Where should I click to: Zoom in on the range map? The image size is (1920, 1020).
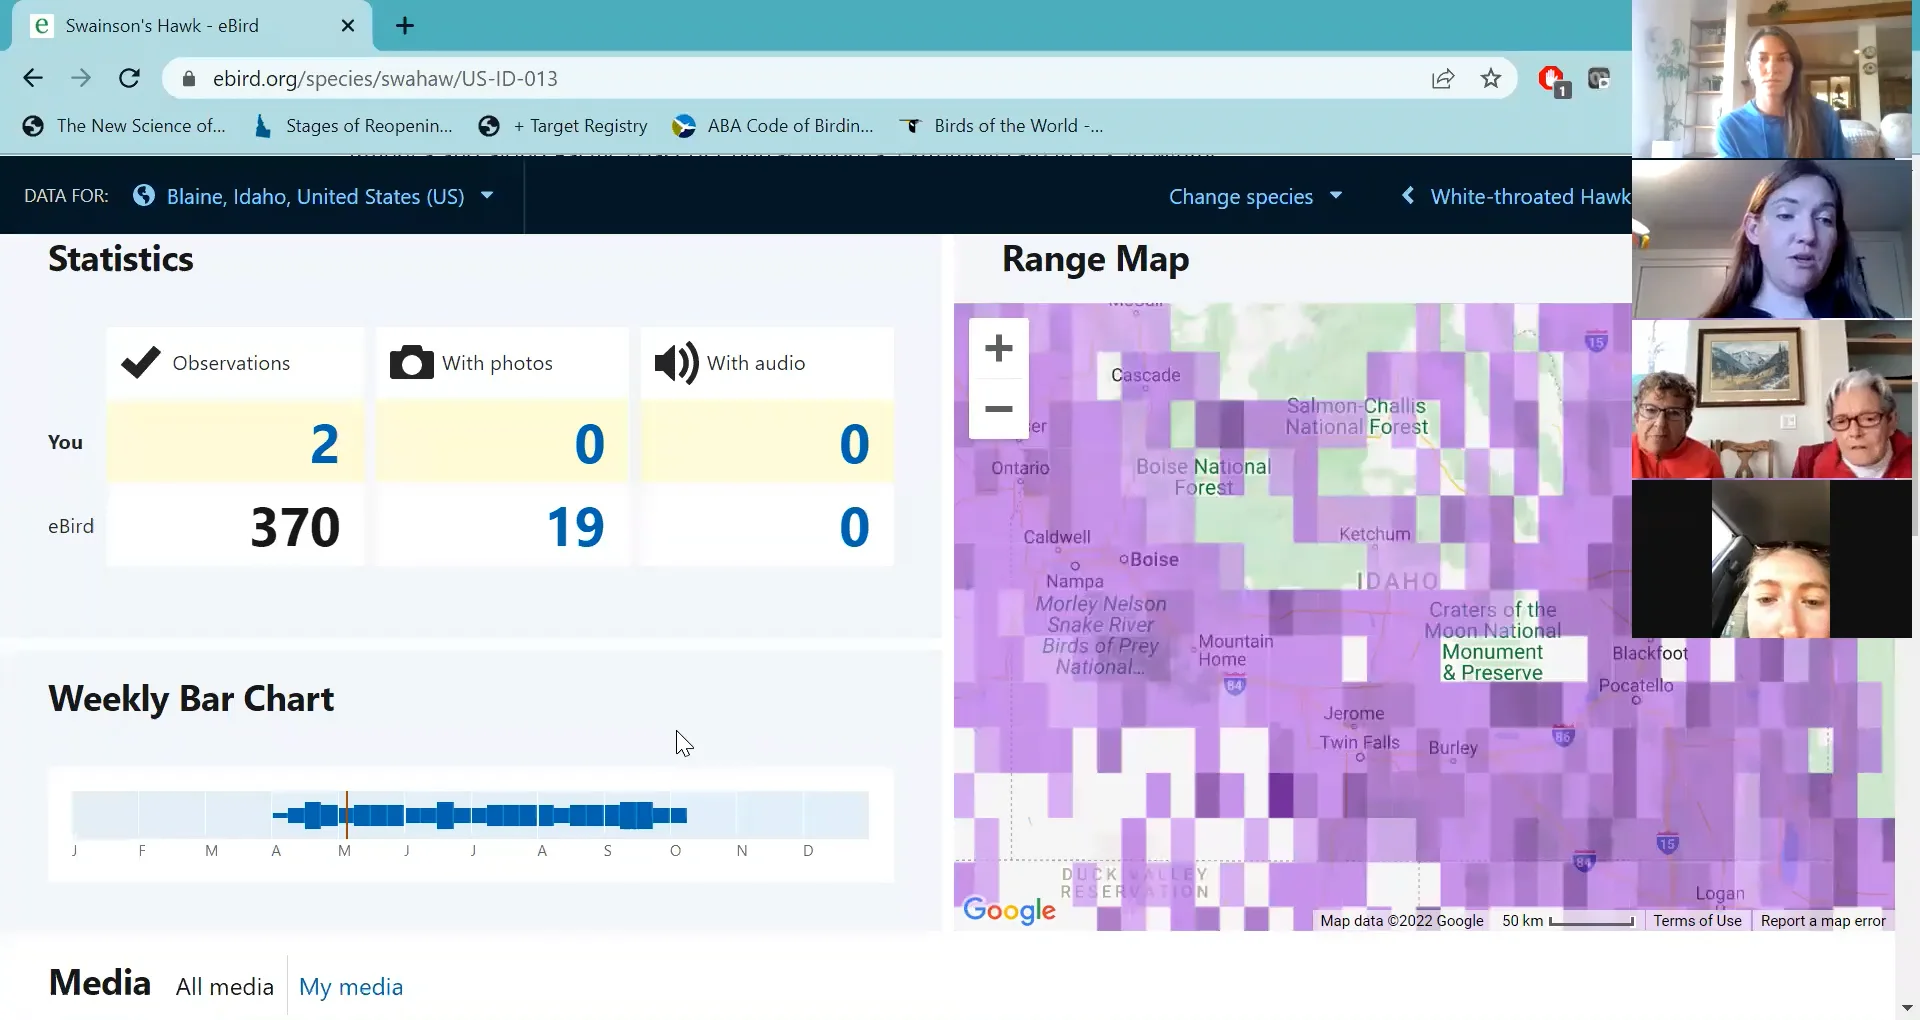pyautogui.click(x=998, y=348)
